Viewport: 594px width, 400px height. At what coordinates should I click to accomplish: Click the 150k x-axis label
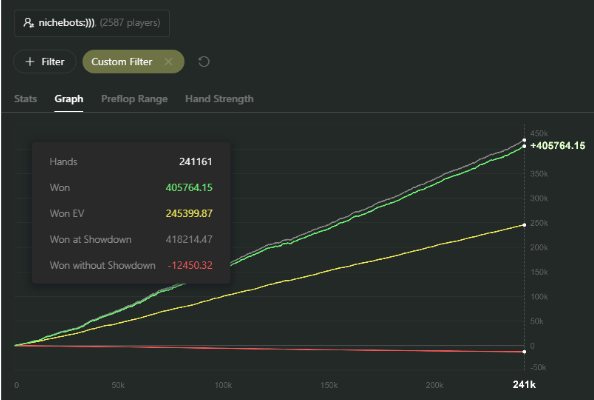[329, 385]
